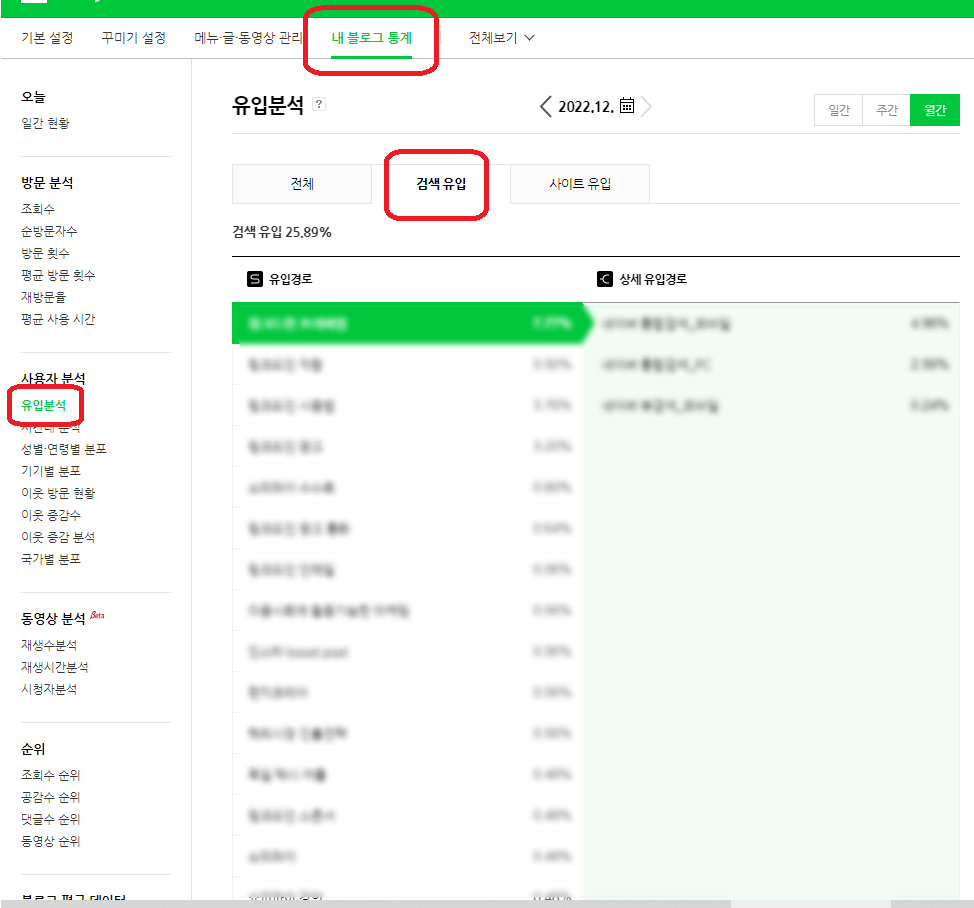This screenshot has height=908, width=974.
Task: Open 이웃 방문 현황 in the sidebar
Action: coord(58,493)
